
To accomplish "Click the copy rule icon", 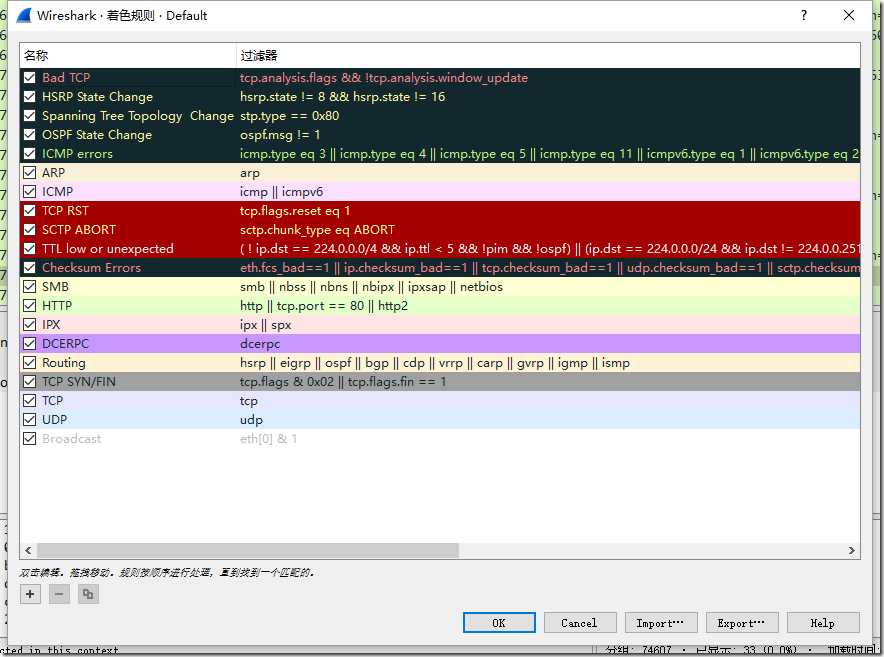I will pos(88,594).
